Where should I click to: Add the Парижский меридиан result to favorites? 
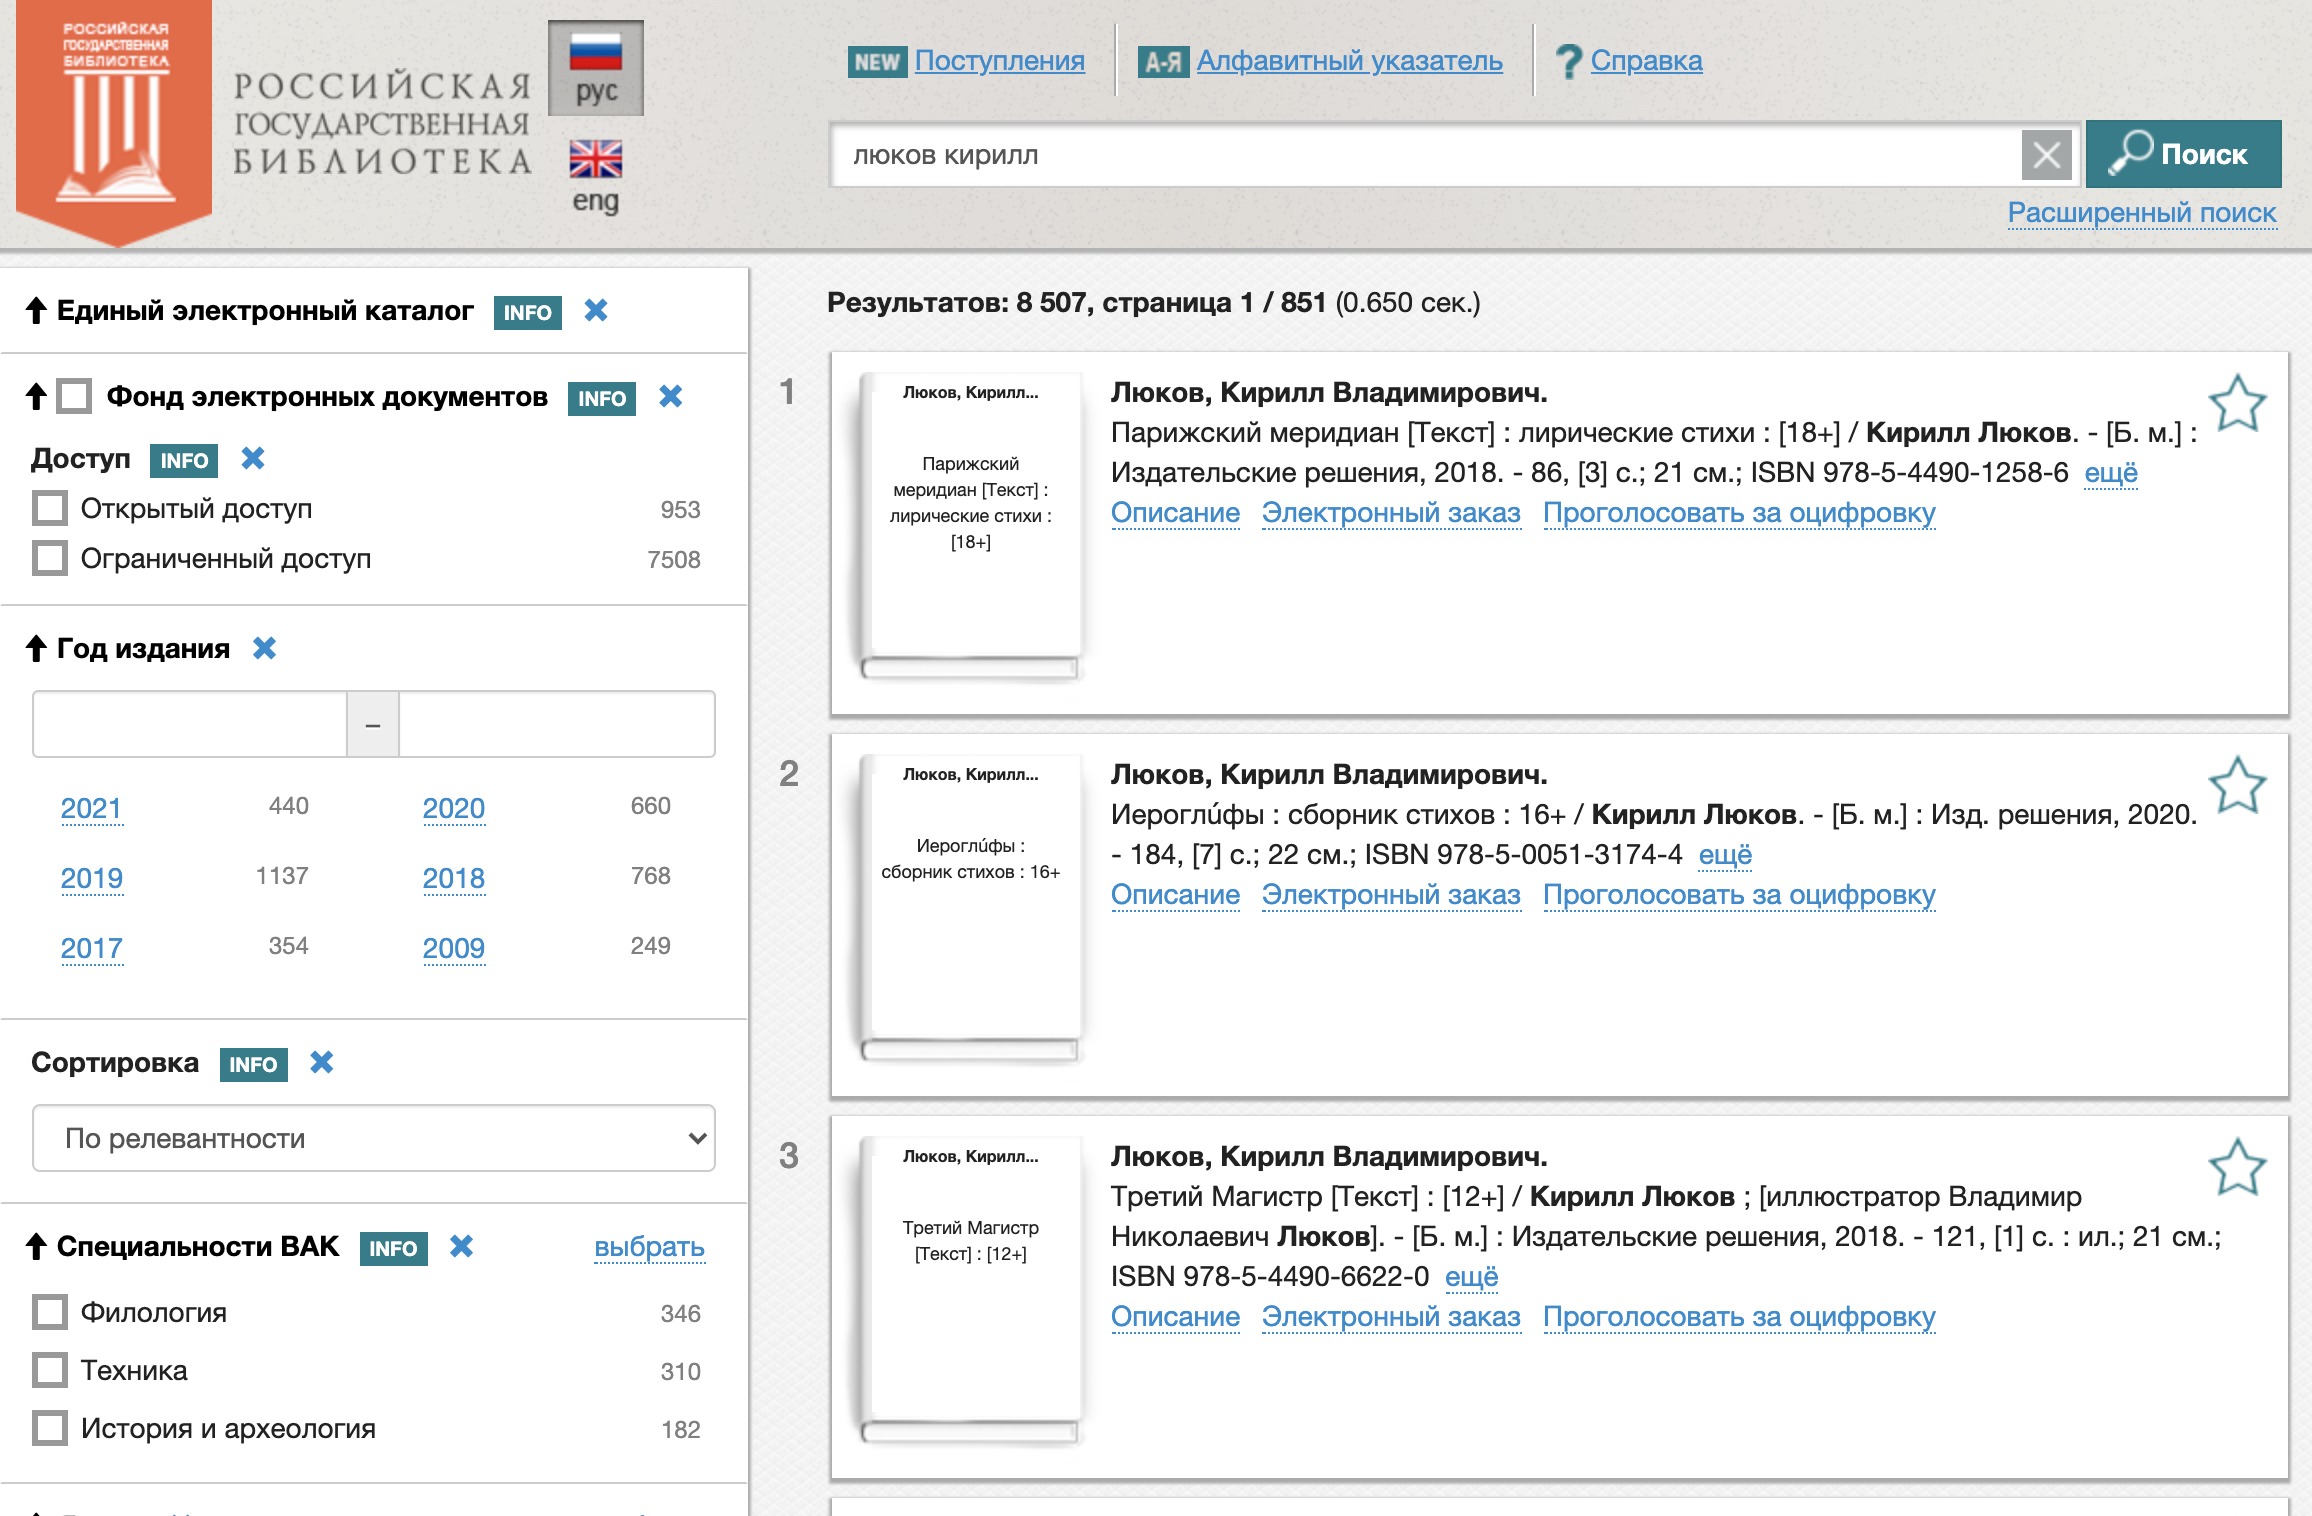tap(2236, 403)
